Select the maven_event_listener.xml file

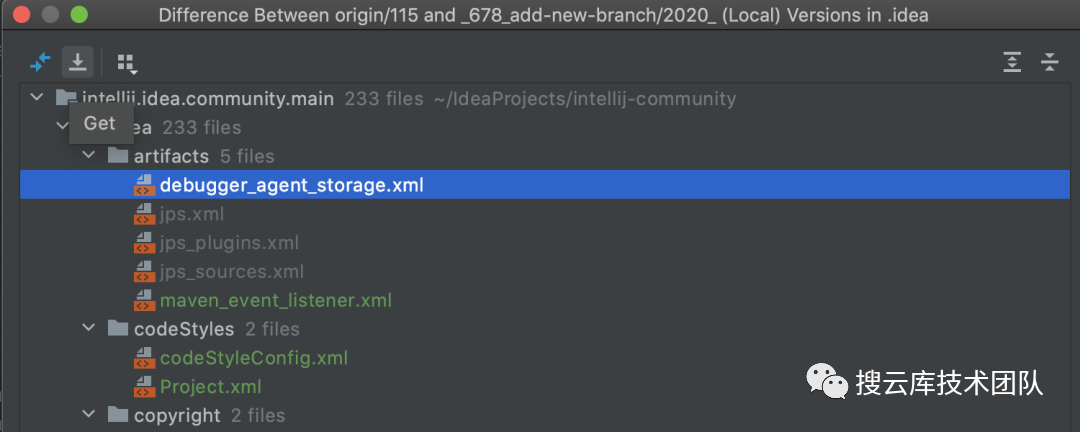pos(276,301)
